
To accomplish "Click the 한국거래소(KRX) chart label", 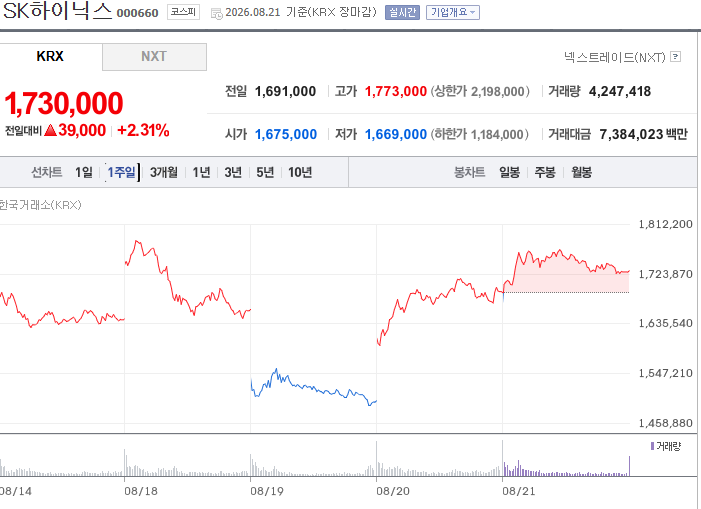I will 40,205.
